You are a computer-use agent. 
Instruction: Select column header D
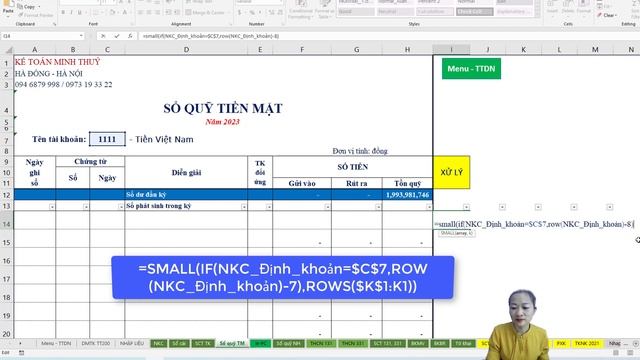[x=186, y=50]
